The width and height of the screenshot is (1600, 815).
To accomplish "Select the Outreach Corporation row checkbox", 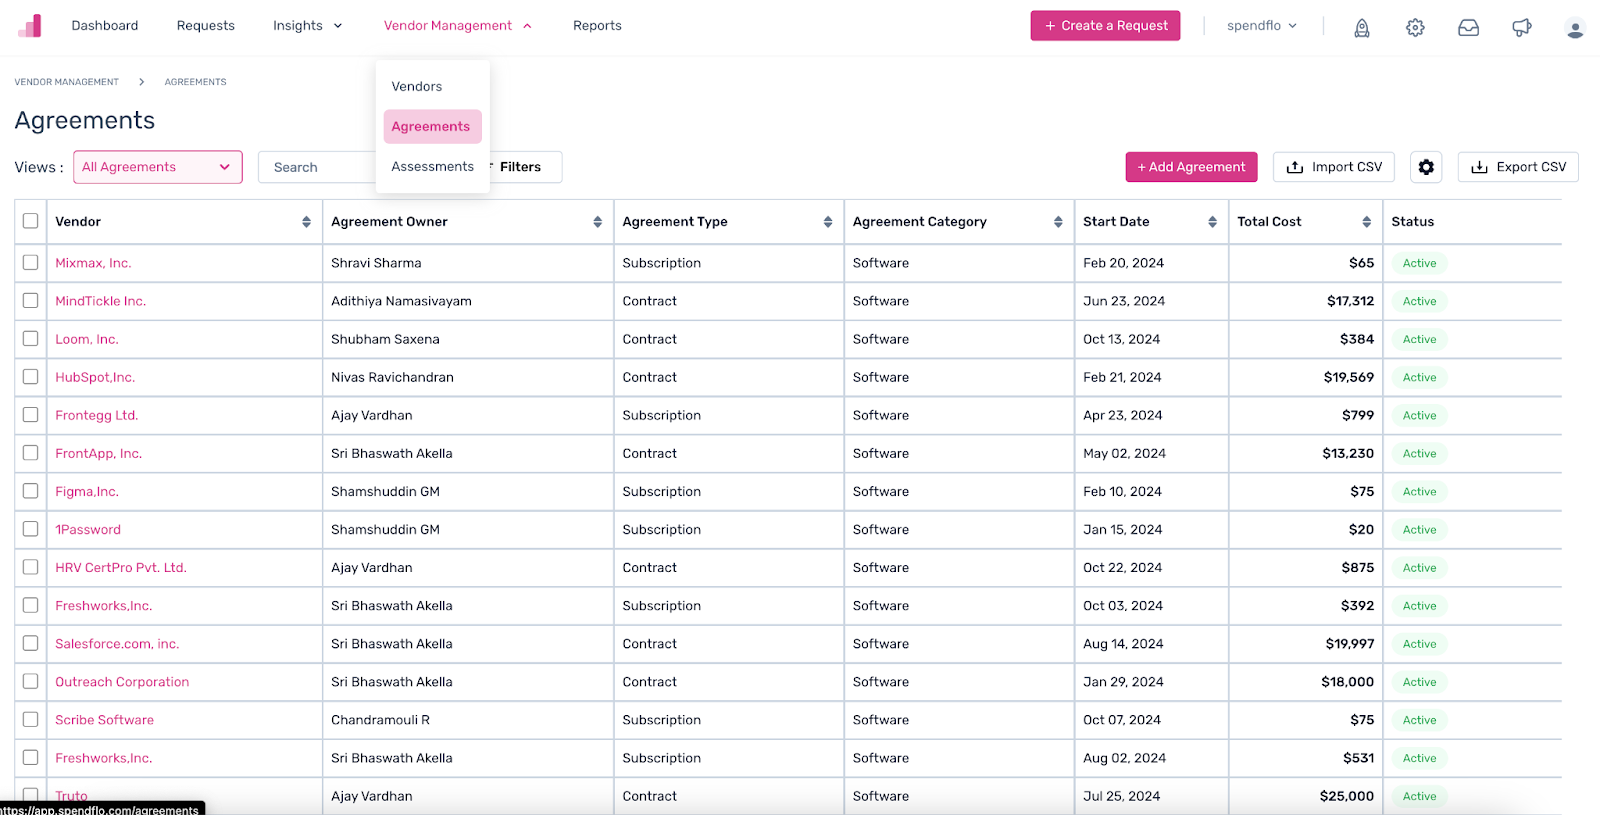I will tap(31, 681).
